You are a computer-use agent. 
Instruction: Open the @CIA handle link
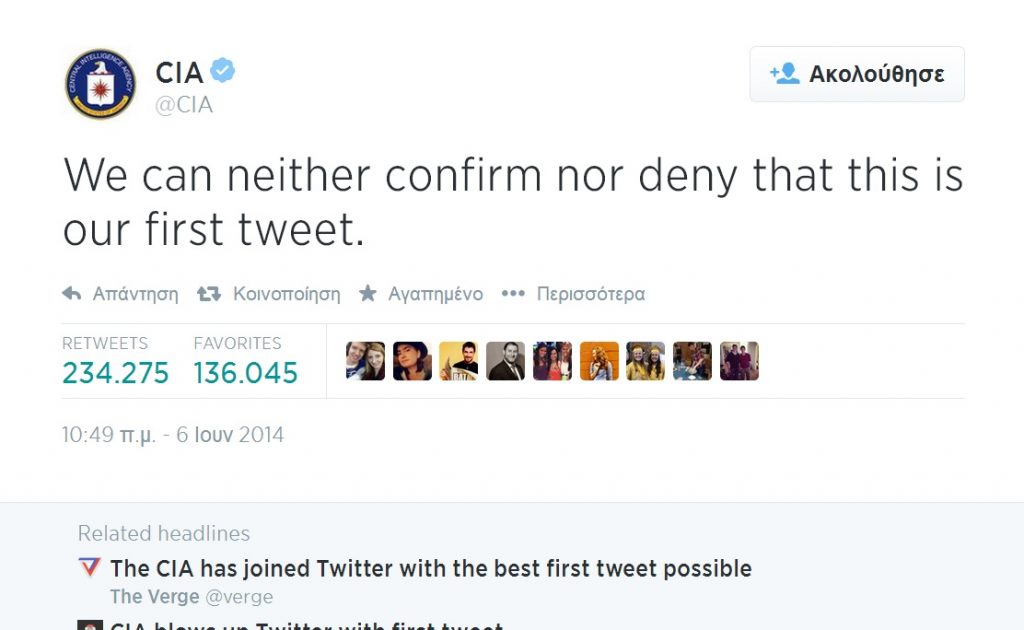point(184,105)
